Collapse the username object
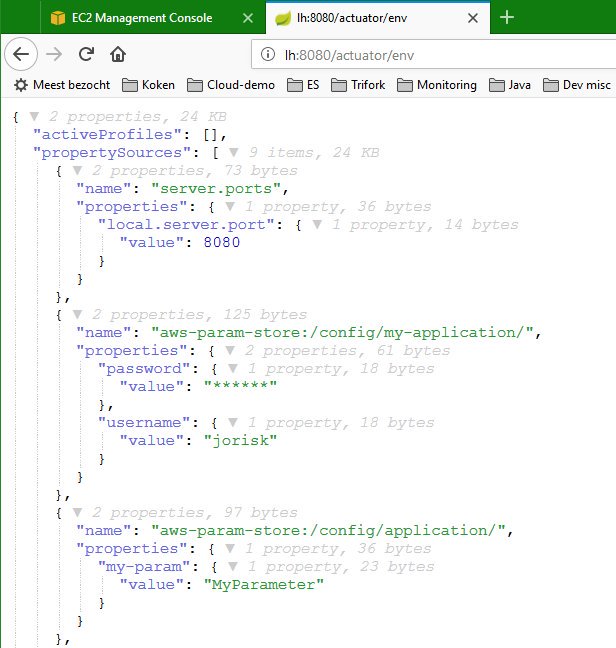The width and height of the screenshot is (616, 648). [x=233, y=423]
